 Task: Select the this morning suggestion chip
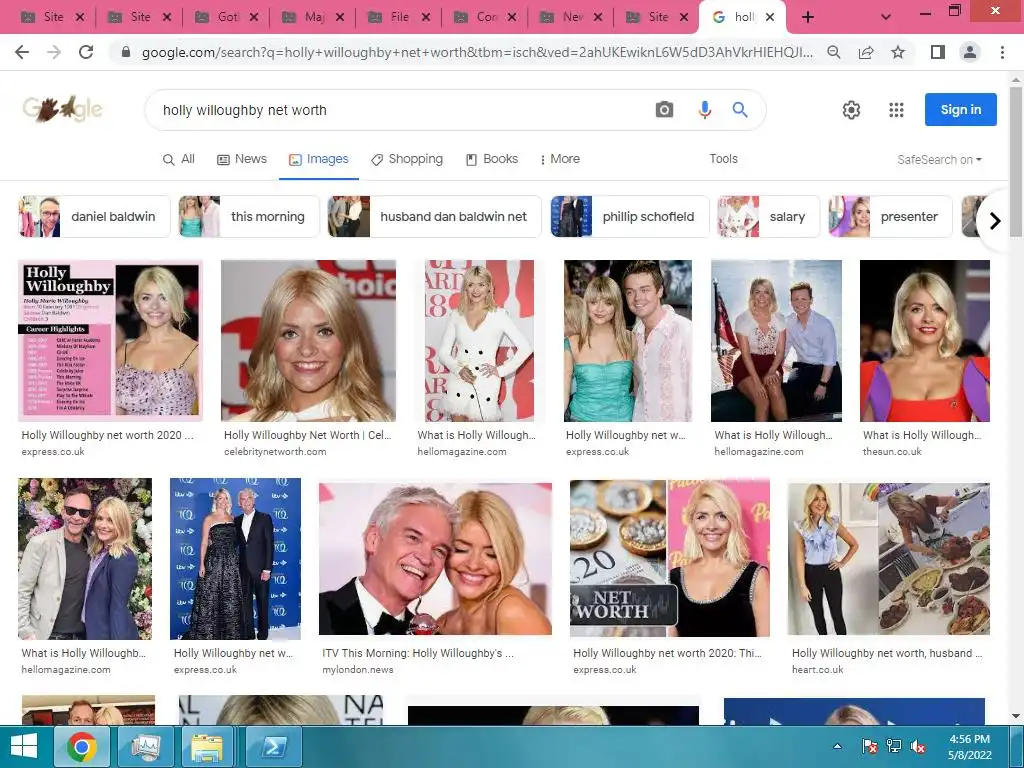pos(249,216)
